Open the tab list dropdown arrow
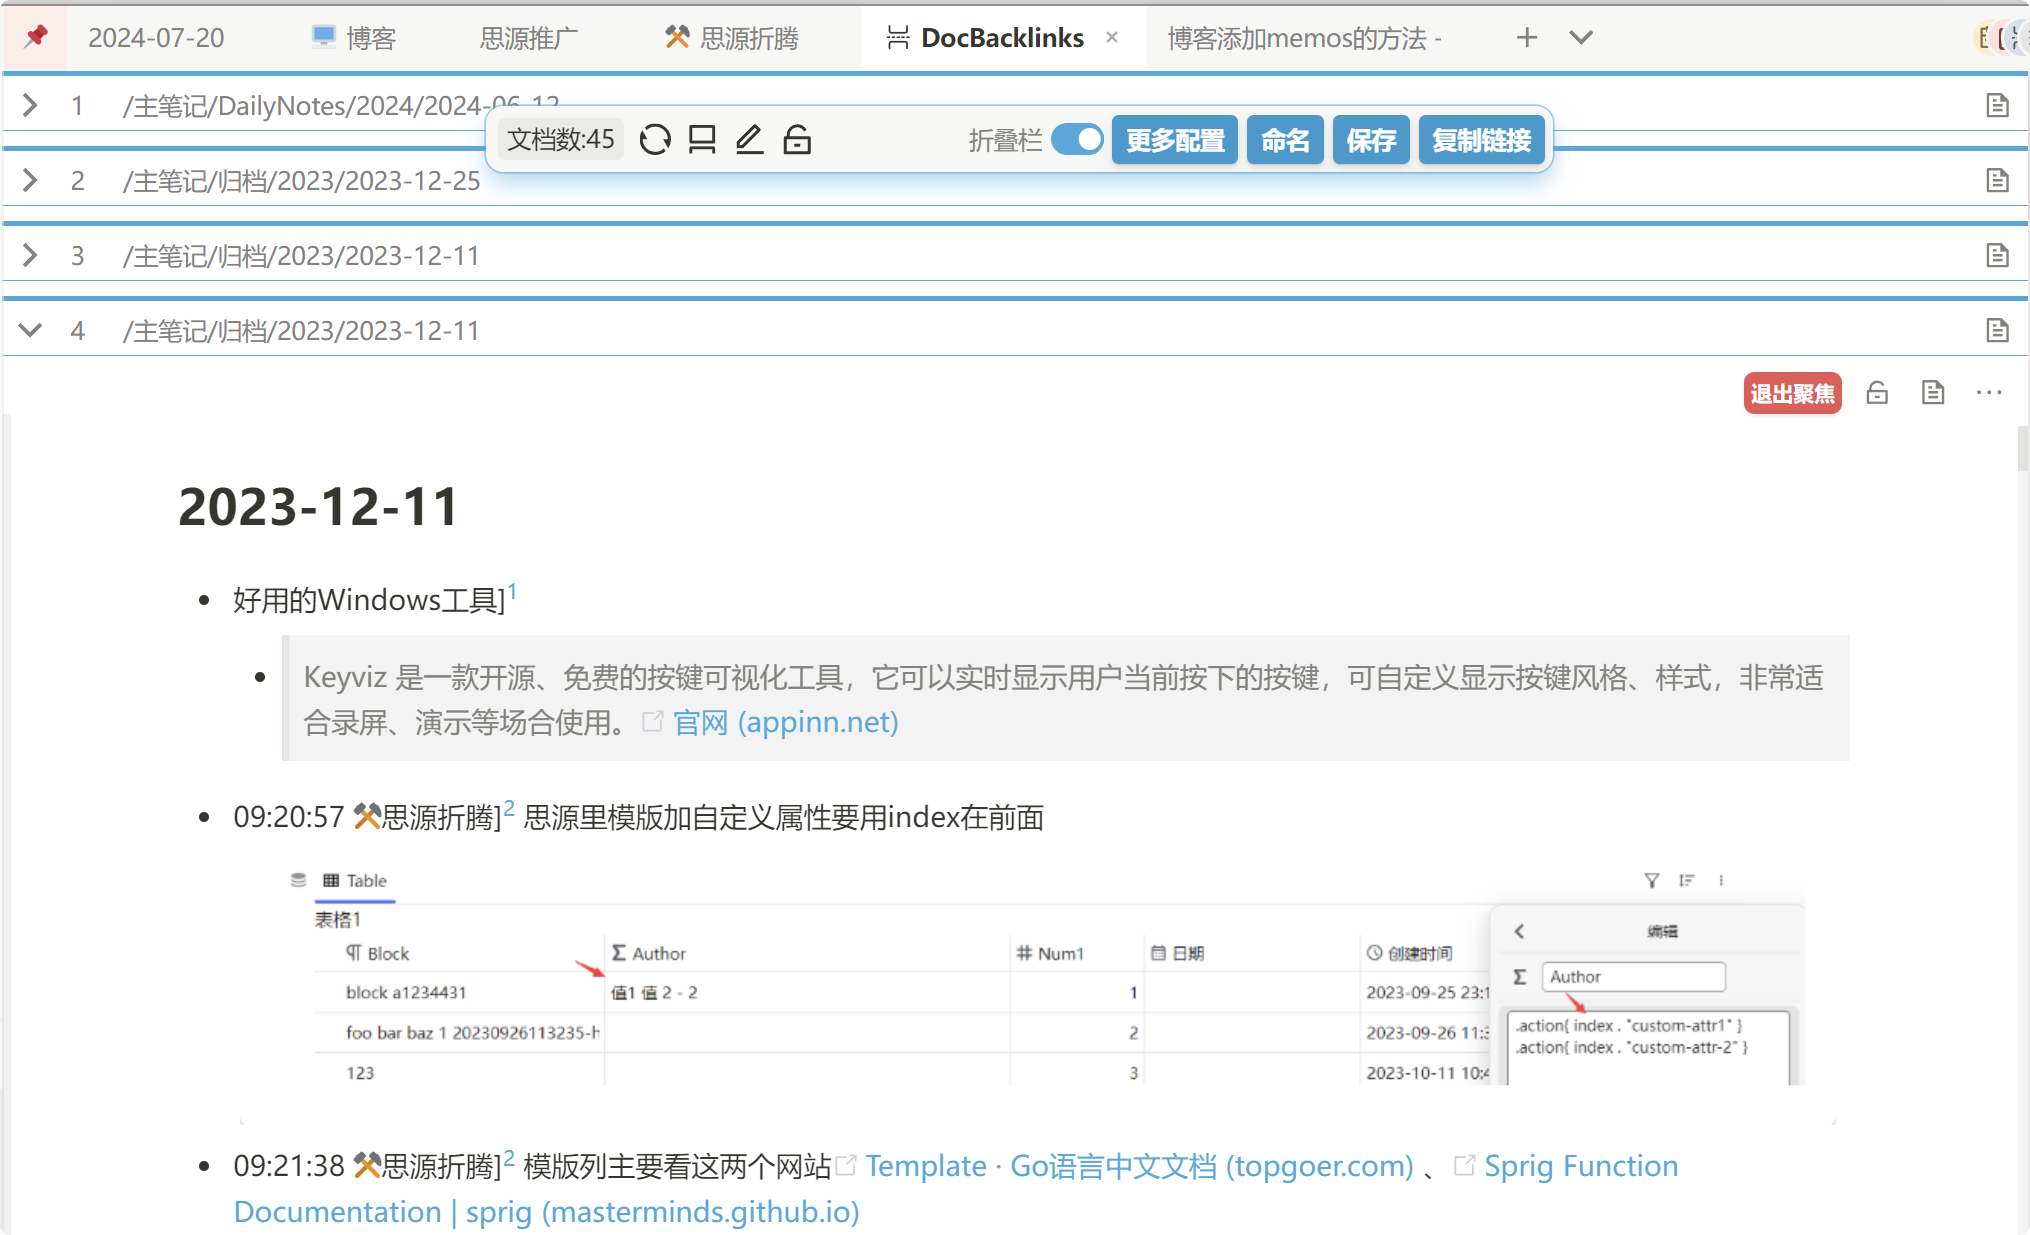The image size is (2030, 1235). 1580,38
